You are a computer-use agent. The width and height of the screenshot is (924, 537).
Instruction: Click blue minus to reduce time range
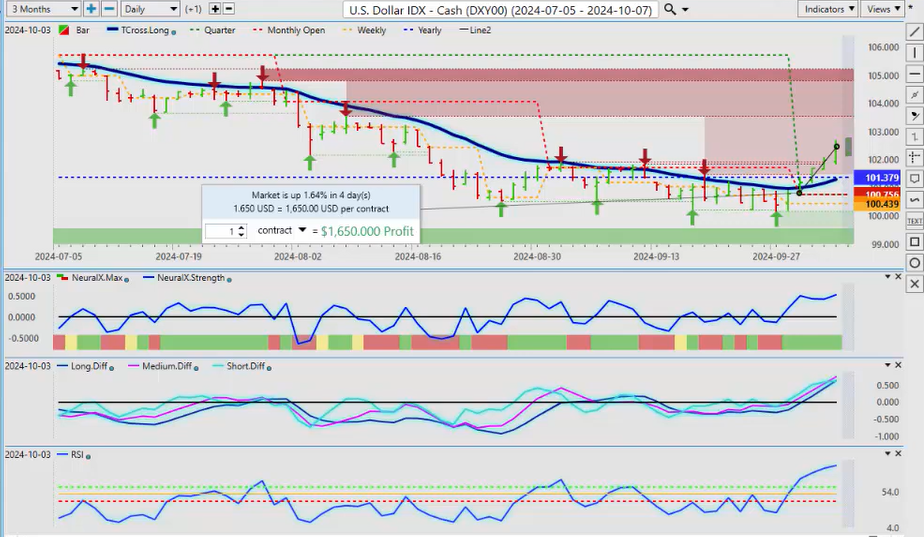(109, 9)
